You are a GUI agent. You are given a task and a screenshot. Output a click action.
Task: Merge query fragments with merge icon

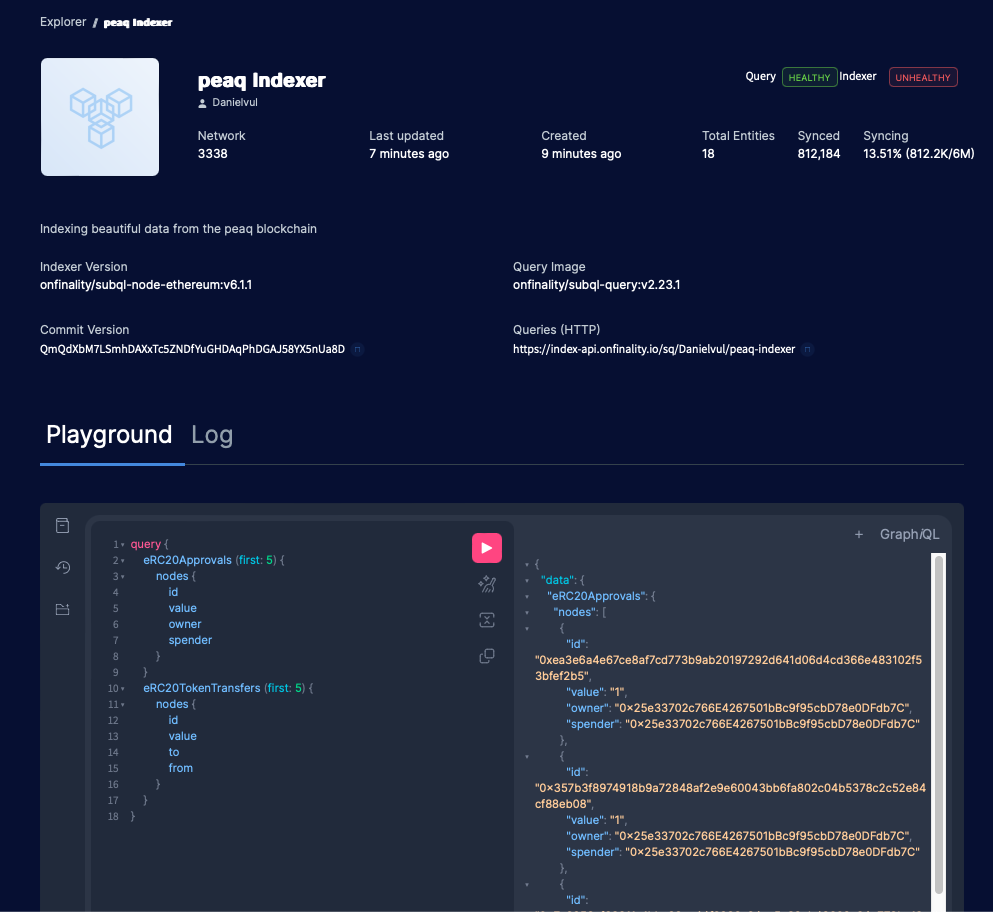[487, 620]
